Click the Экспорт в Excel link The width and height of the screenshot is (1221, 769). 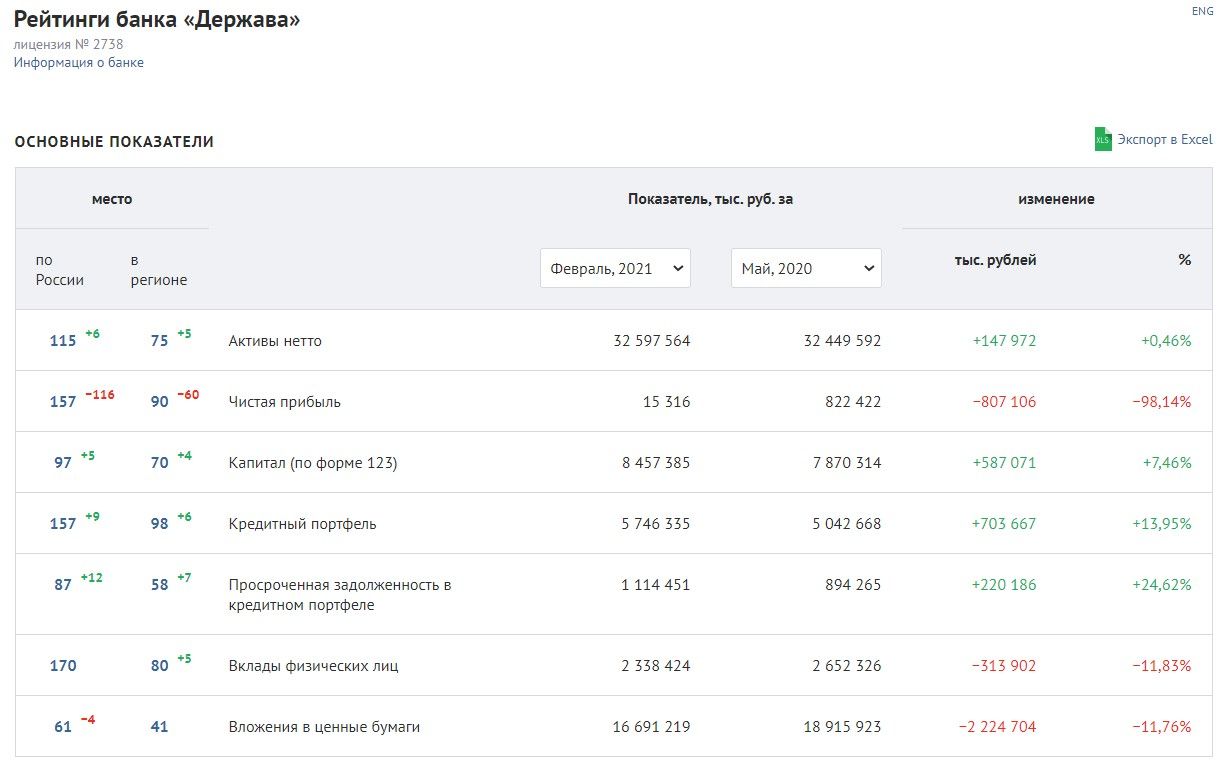point(1165,139)
